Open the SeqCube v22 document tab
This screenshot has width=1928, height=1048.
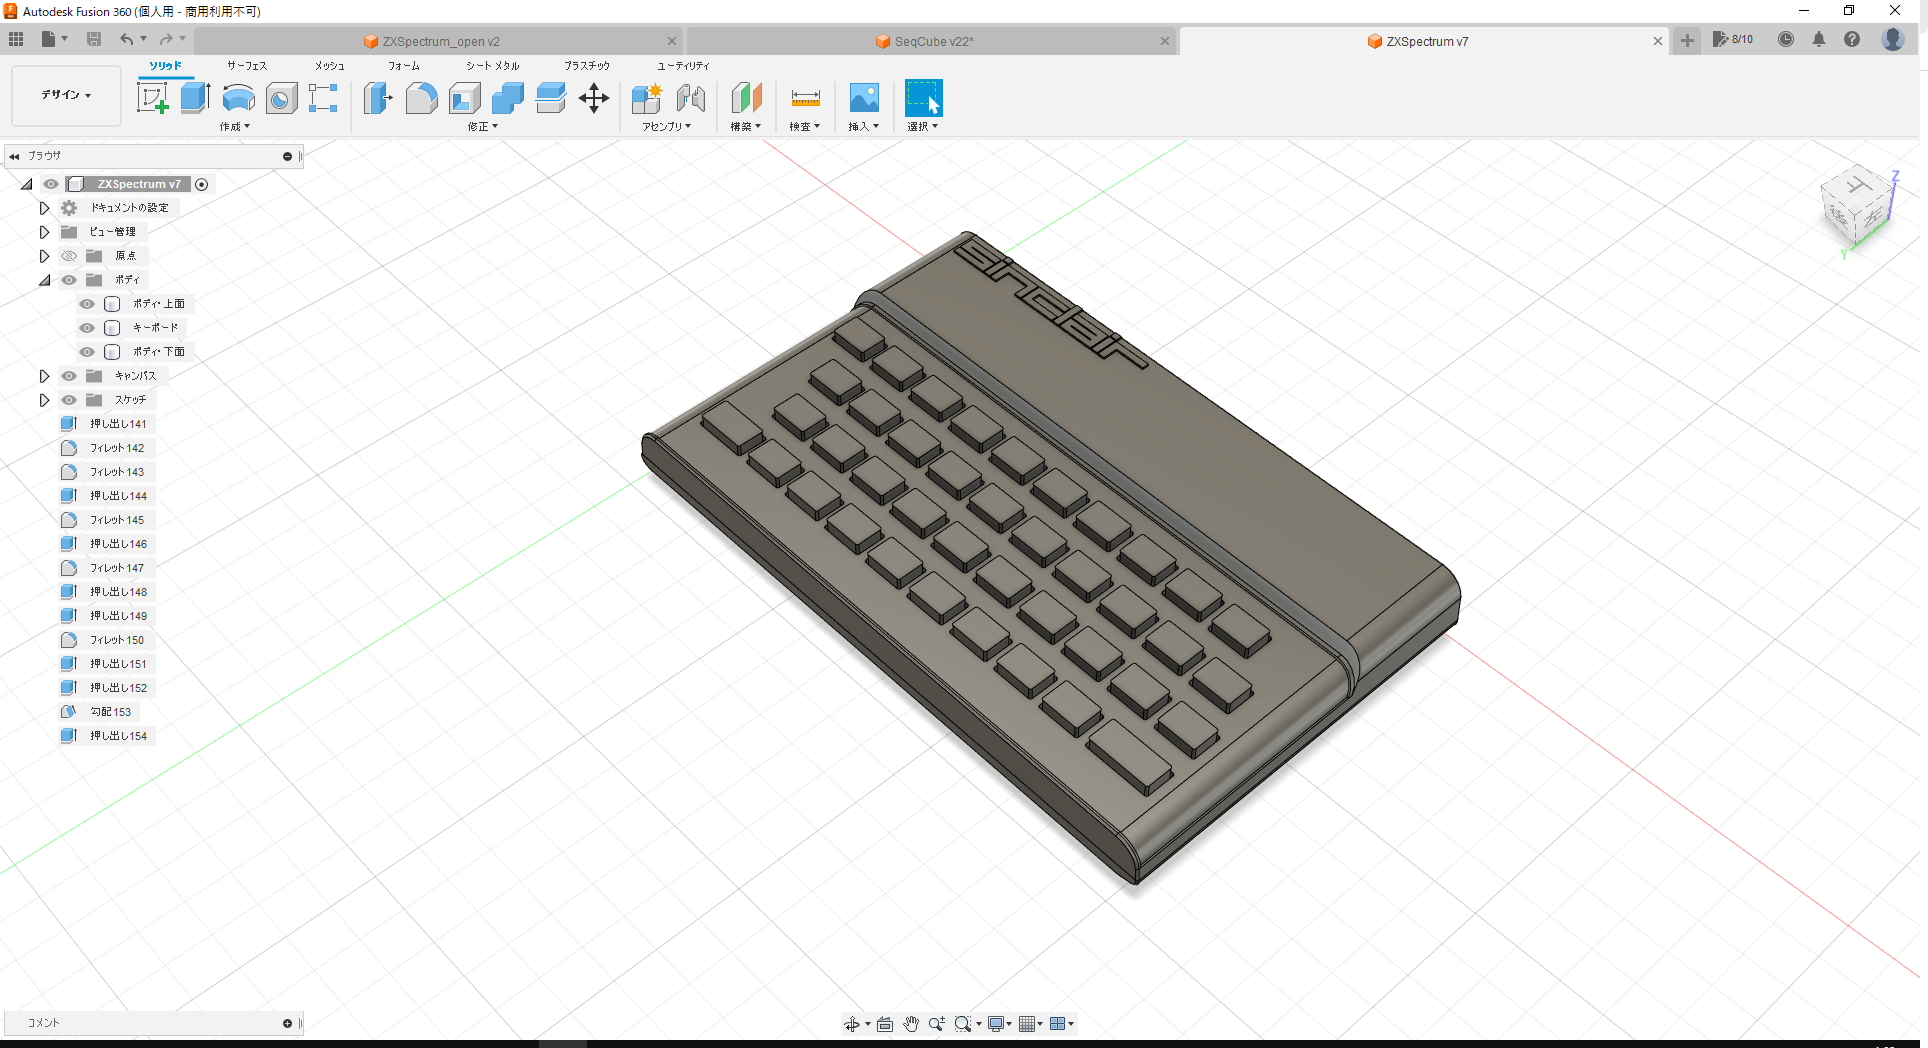(923, 41)
